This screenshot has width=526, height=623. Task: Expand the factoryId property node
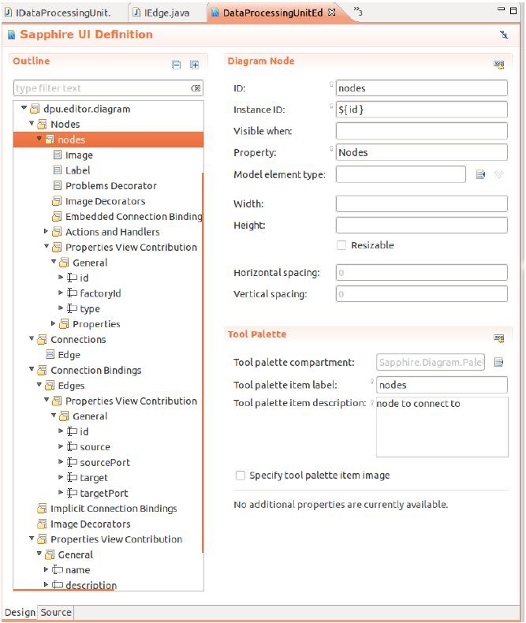coord(60,292)
